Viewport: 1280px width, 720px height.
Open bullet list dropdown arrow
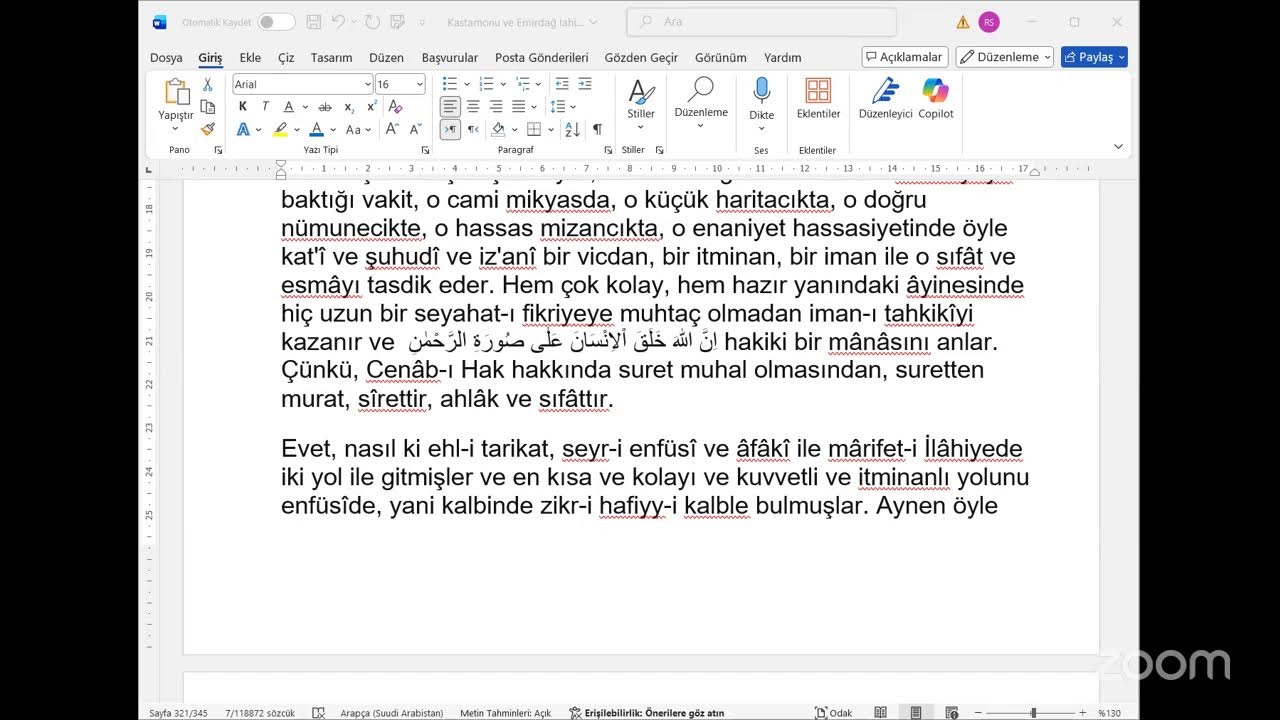[465, 84]
